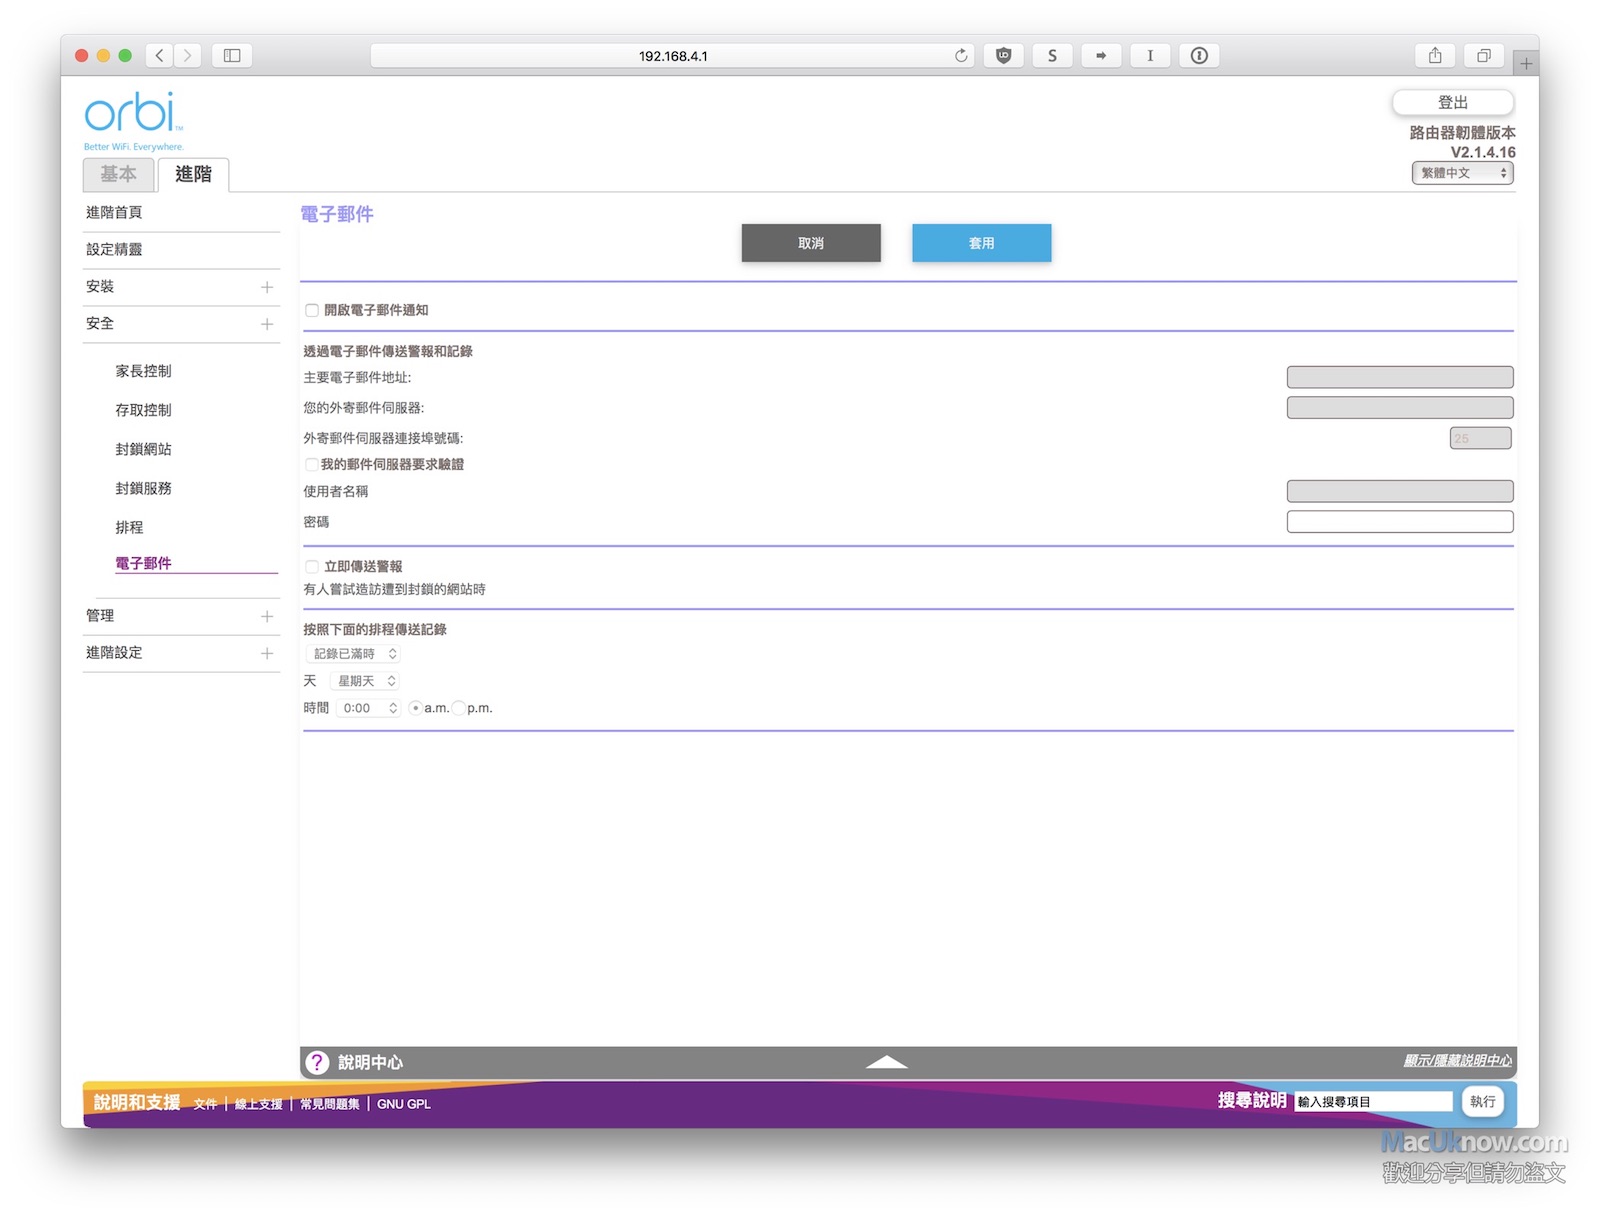Switch to the 基本 tab

point(118,174)
